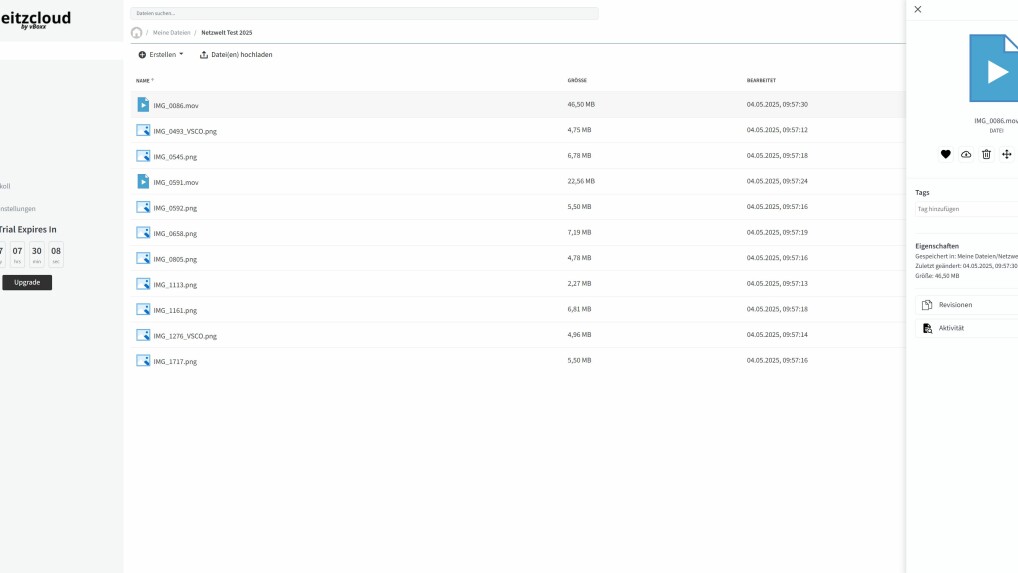Viewport: 1018px width, 573px height.
Task: Click the move arrows icon in details panel
Action: 1006,154
